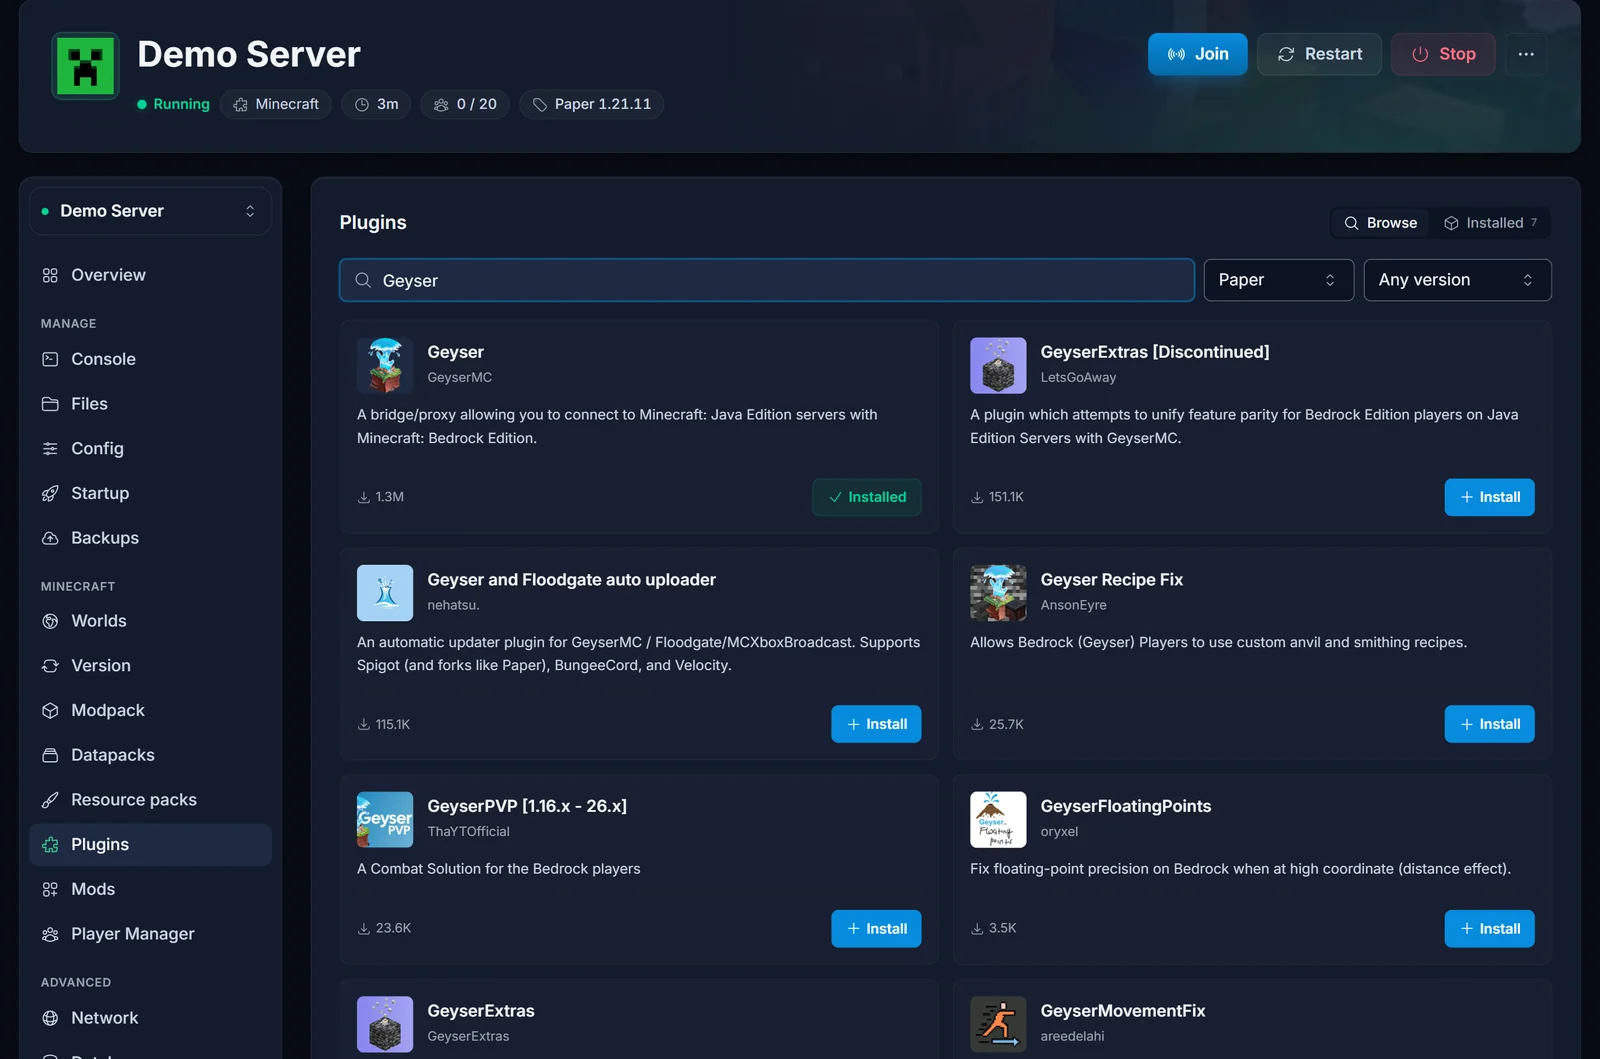Click the search magnifier icon in Geyser field
Screen dimensions: 1600x1059
click(x=363, y=280)
